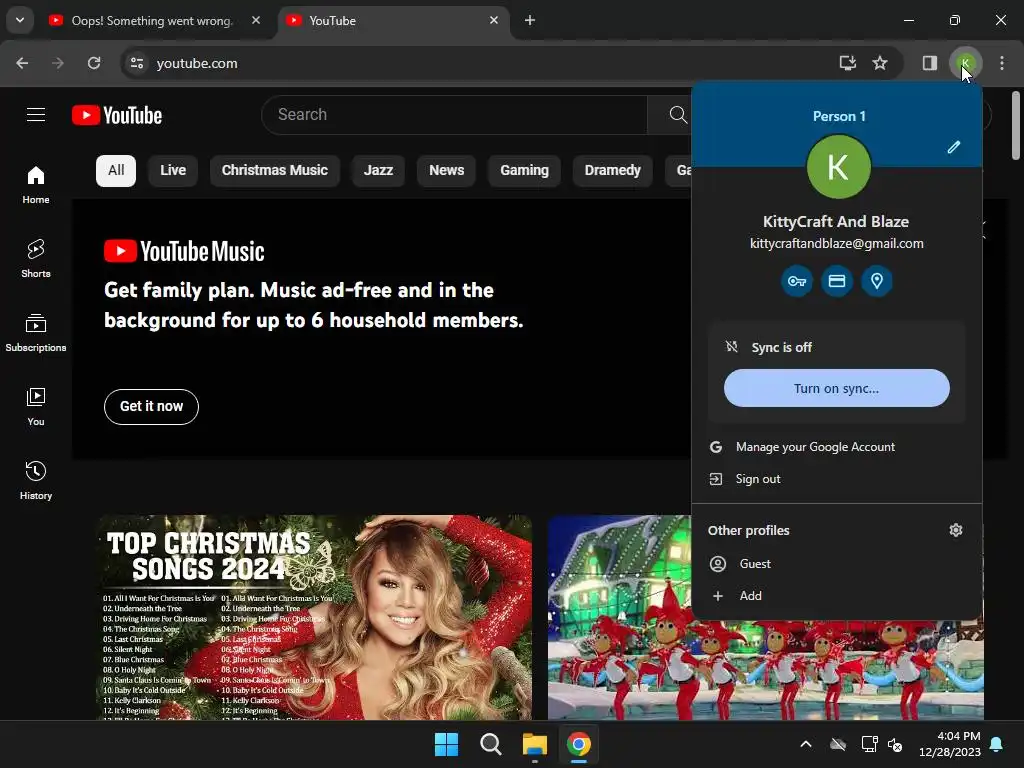
Task: Open the taskbar clock and date
Action: (x=950, y=744)
